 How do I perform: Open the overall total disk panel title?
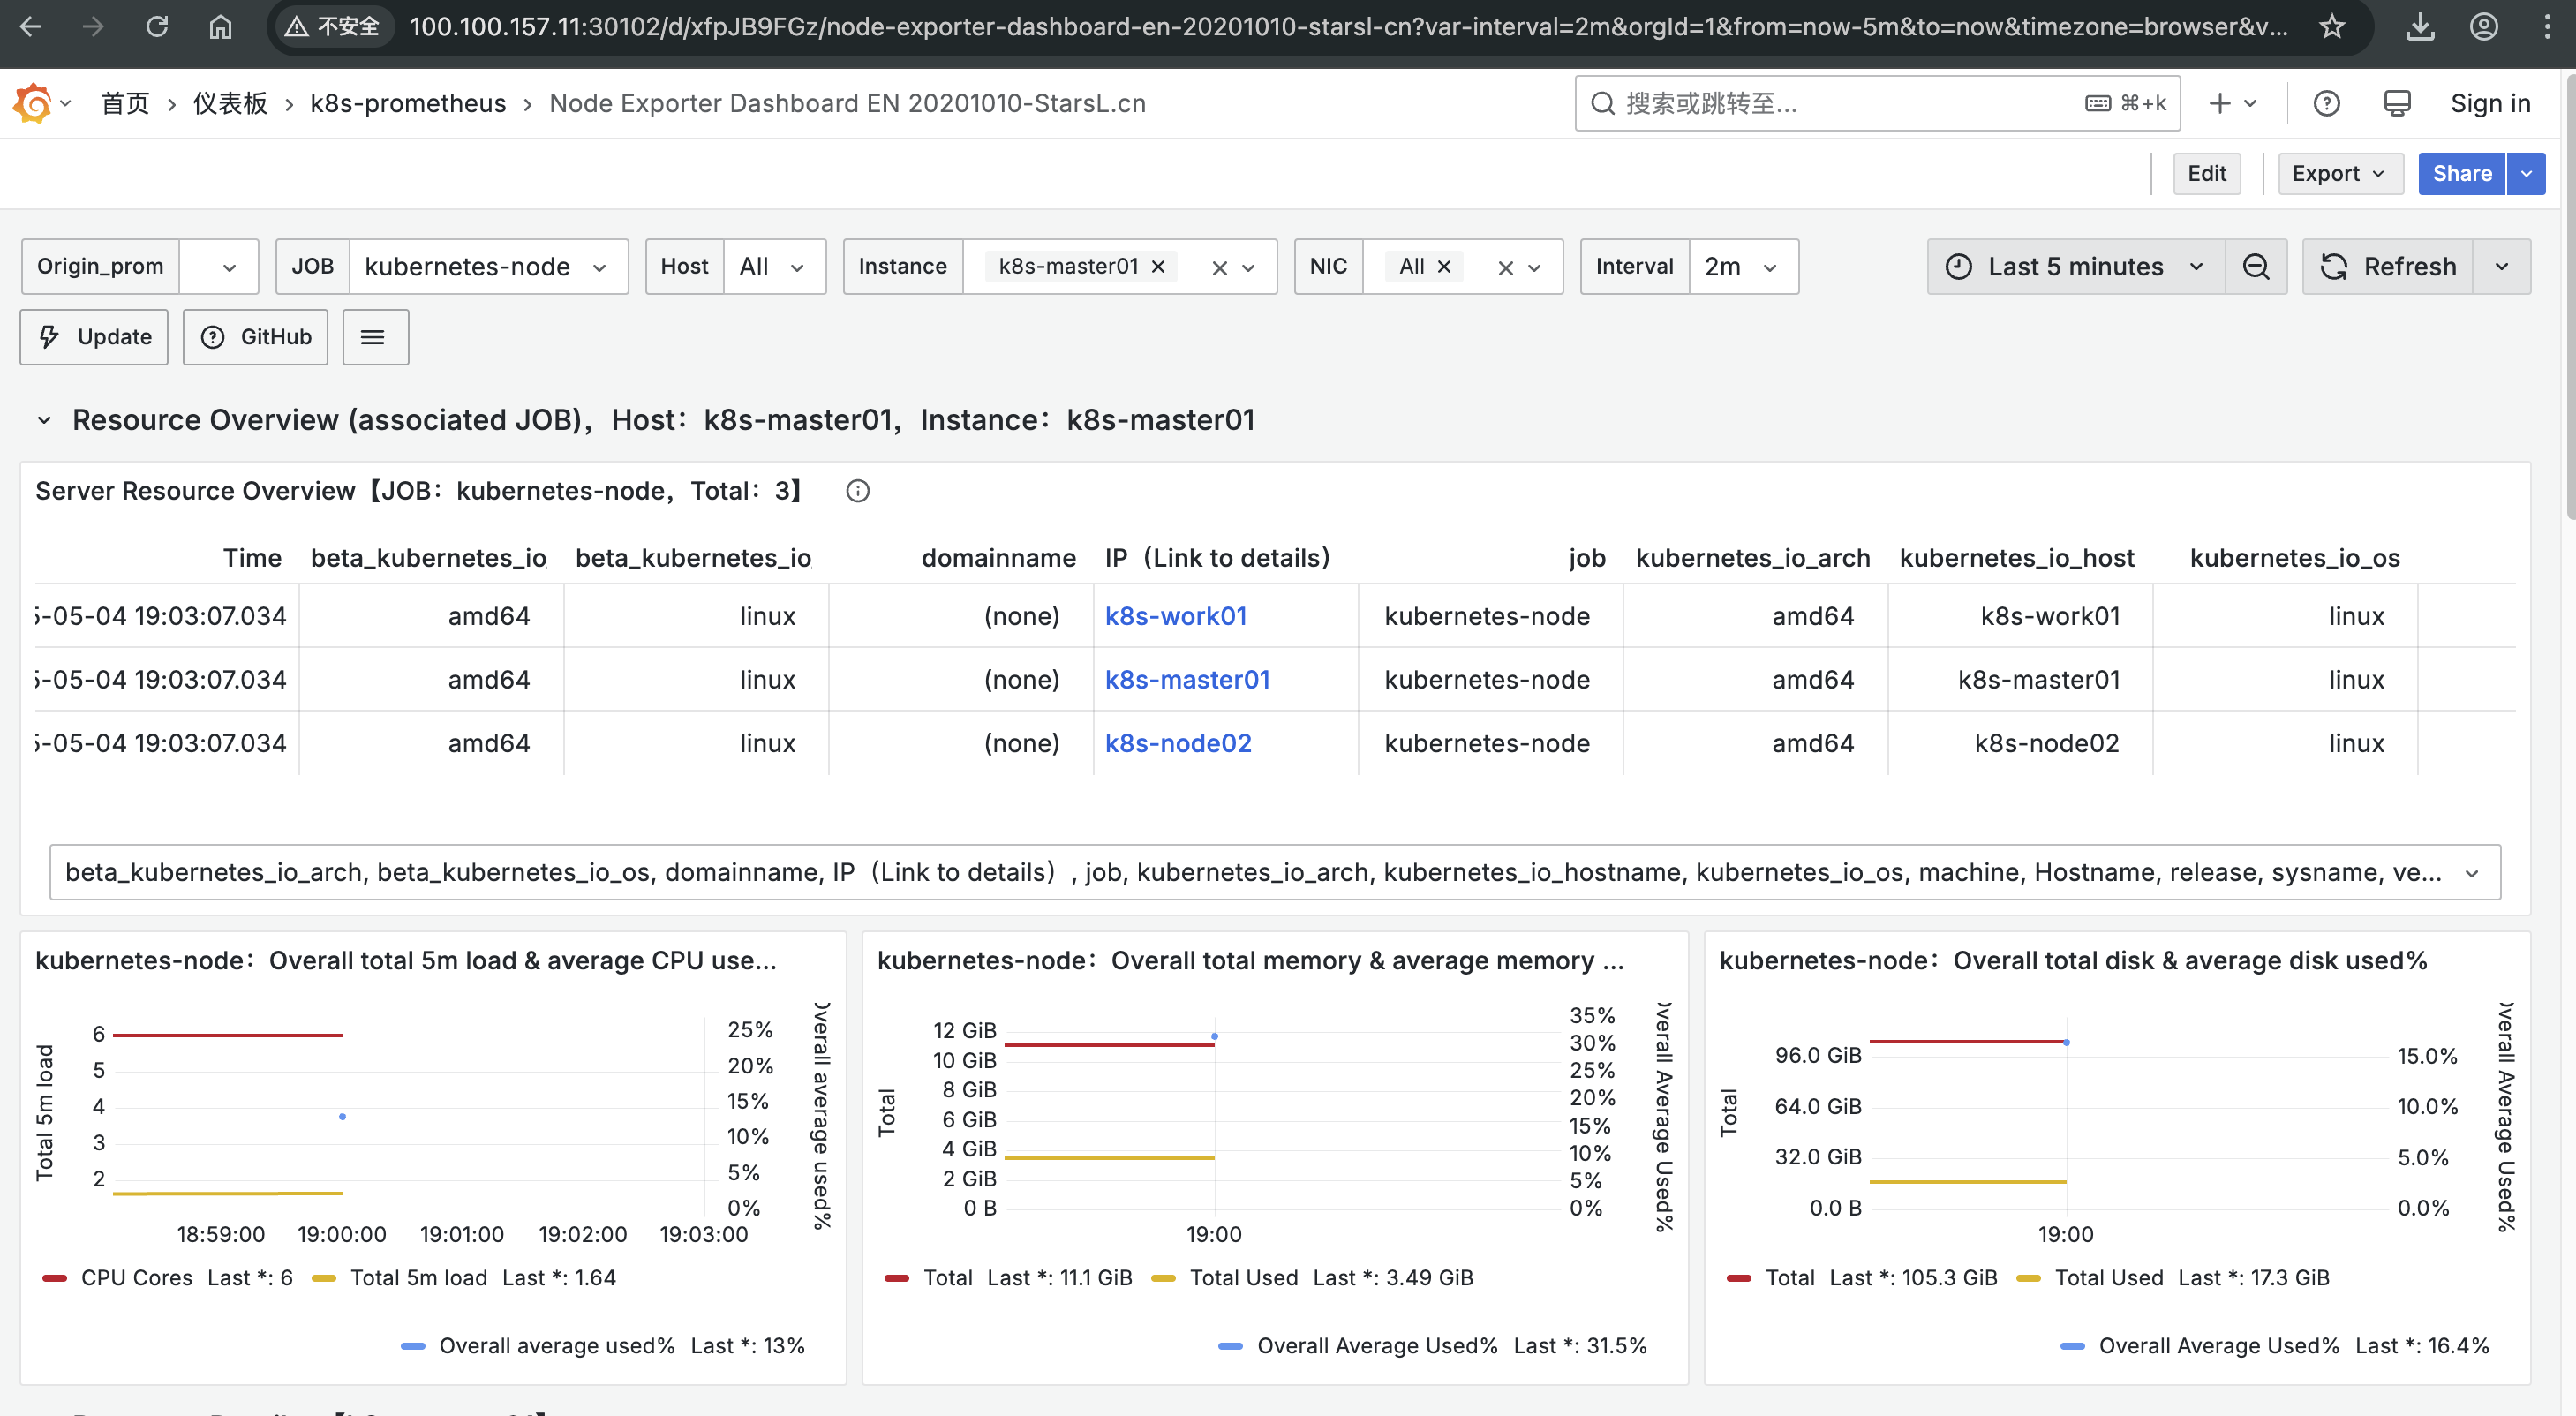tap(2073, 961)
